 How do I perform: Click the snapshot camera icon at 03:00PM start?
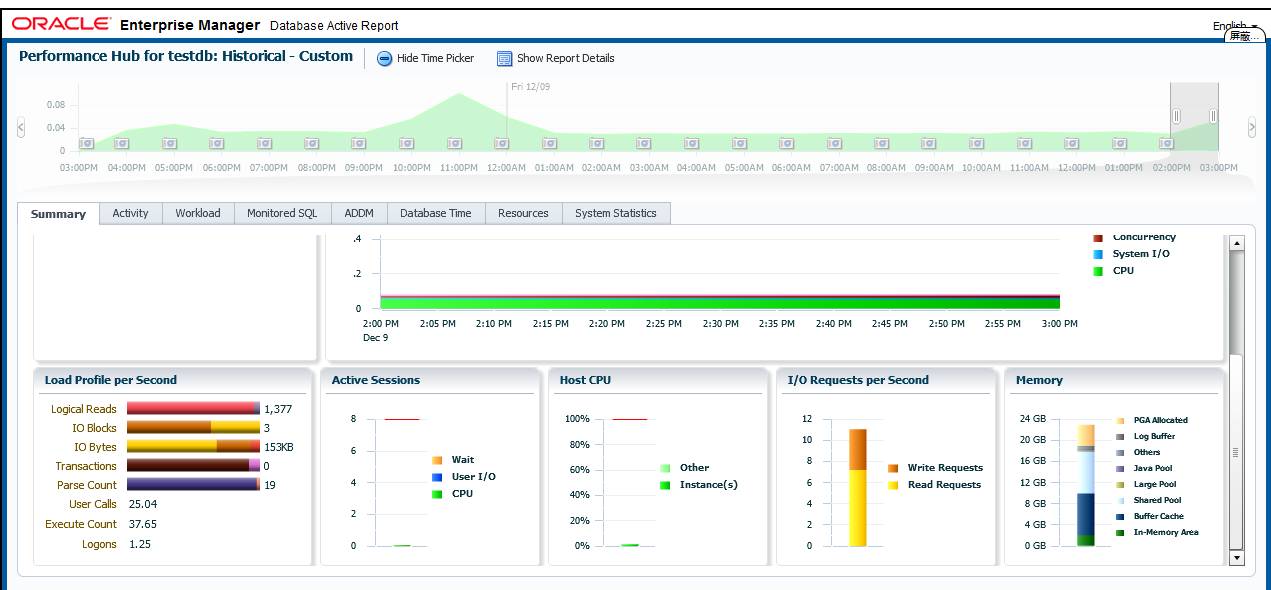[x=86, y=144]
